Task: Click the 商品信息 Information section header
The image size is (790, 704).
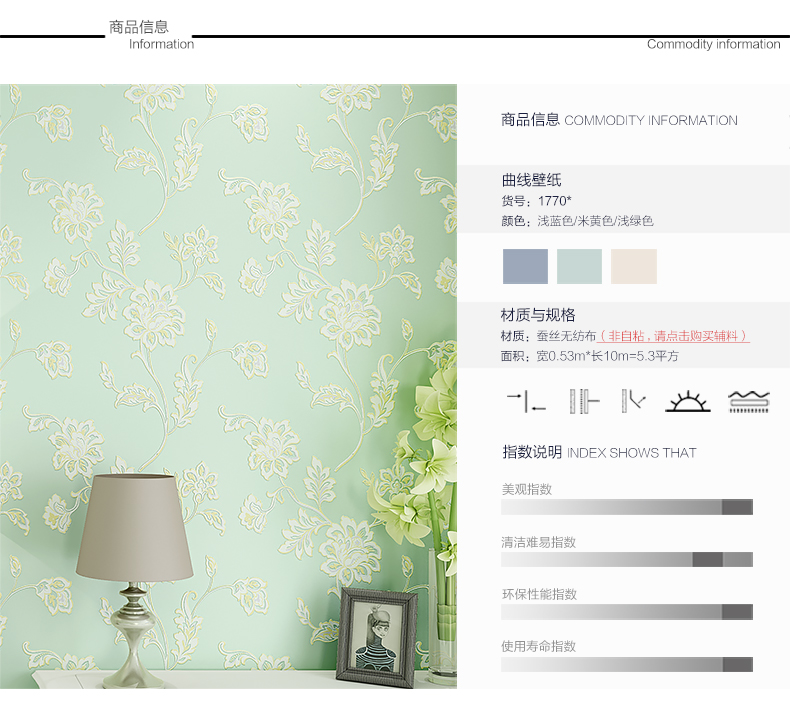Action: [x=151, y=35]
